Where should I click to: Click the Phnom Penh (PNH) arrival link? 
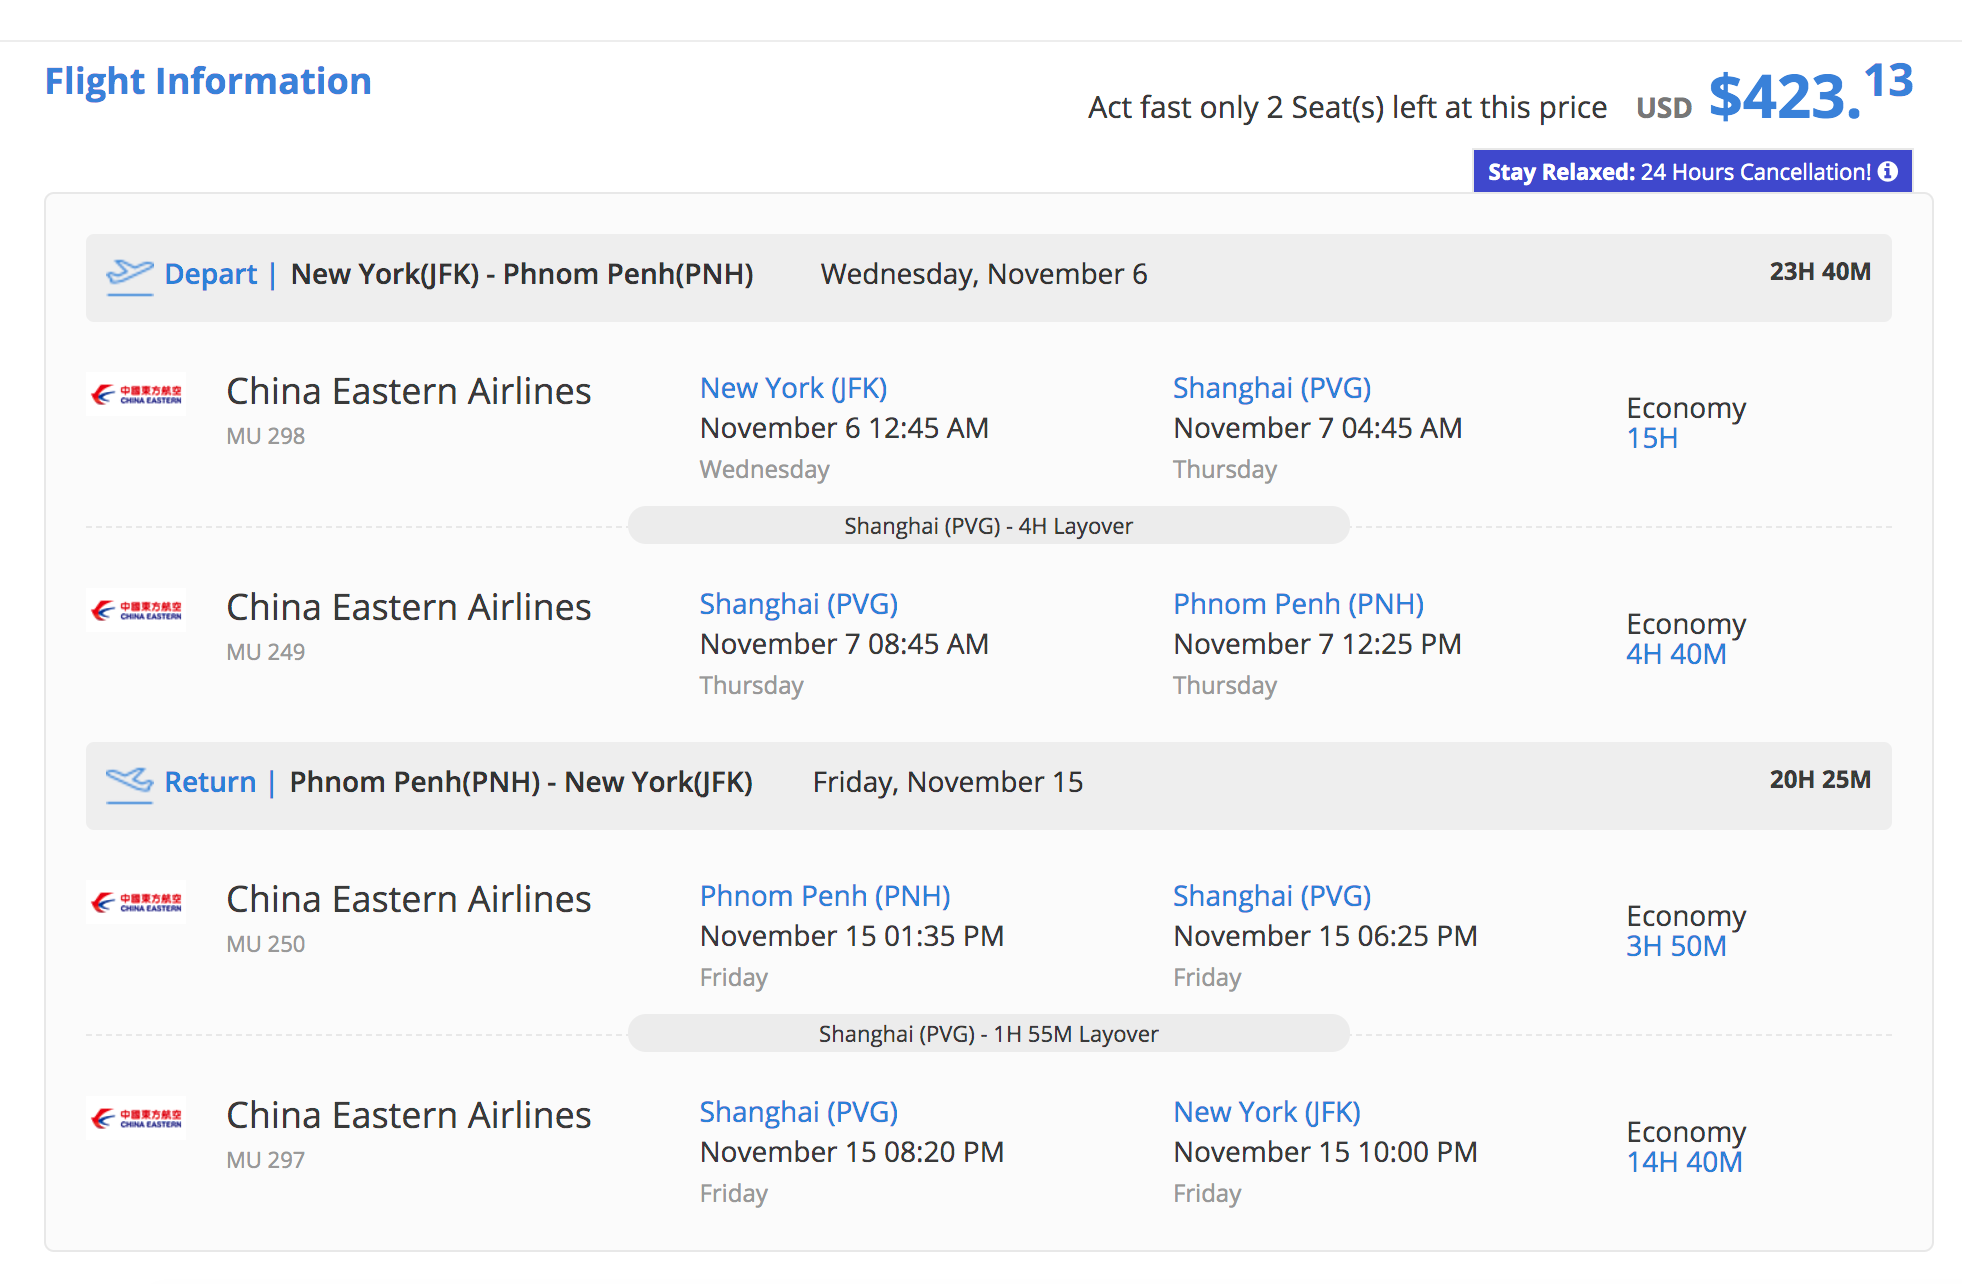click(1298, 603)
